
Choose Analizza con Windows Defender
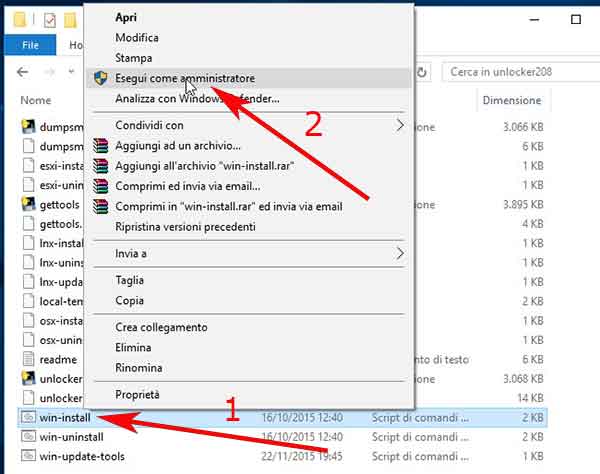[x=197, y=99]
